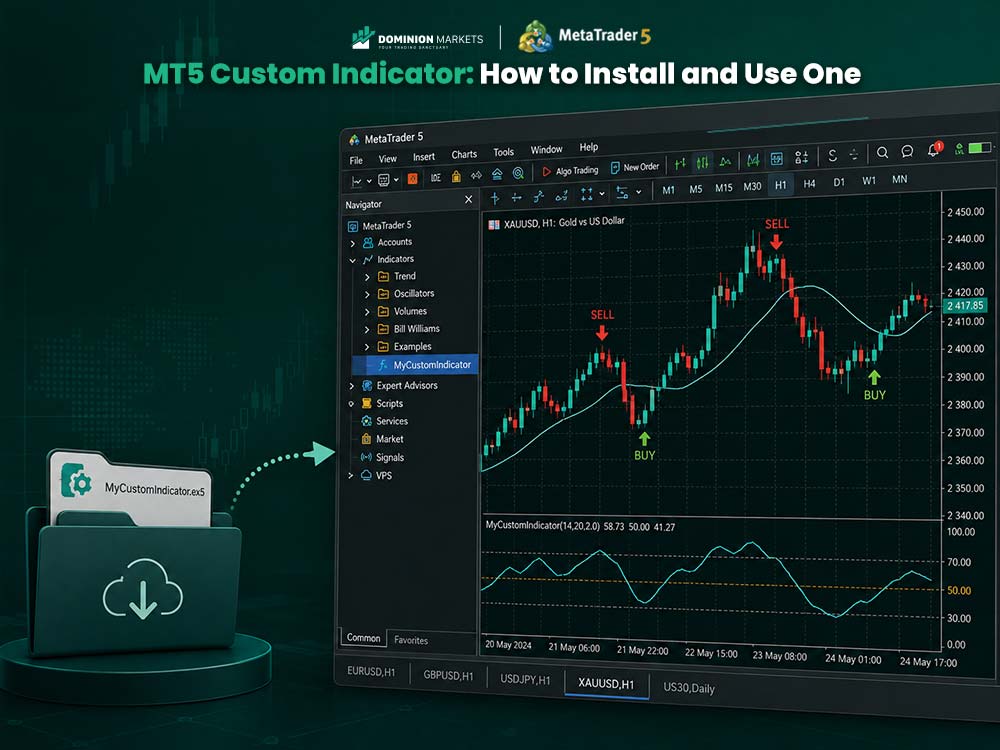Click the S-shaped refresh icon
The image size is (1000, 750).
[832, 155]
